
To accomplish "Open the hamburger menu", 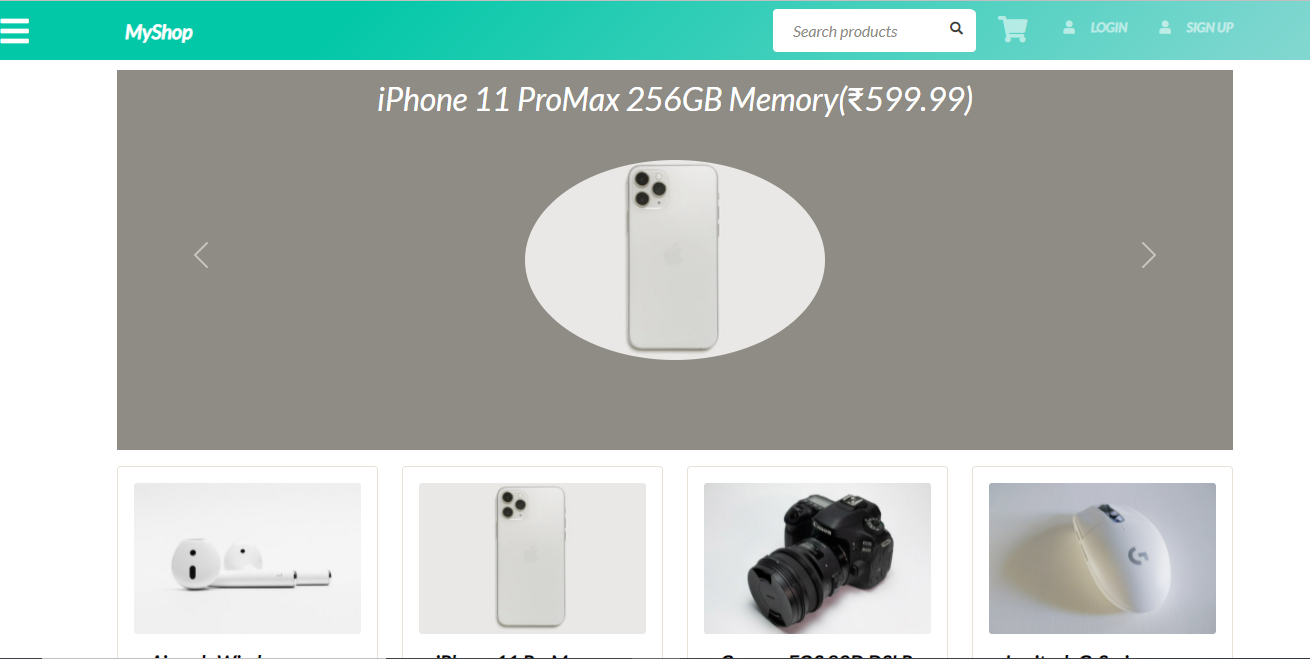I will click(15, 31).
